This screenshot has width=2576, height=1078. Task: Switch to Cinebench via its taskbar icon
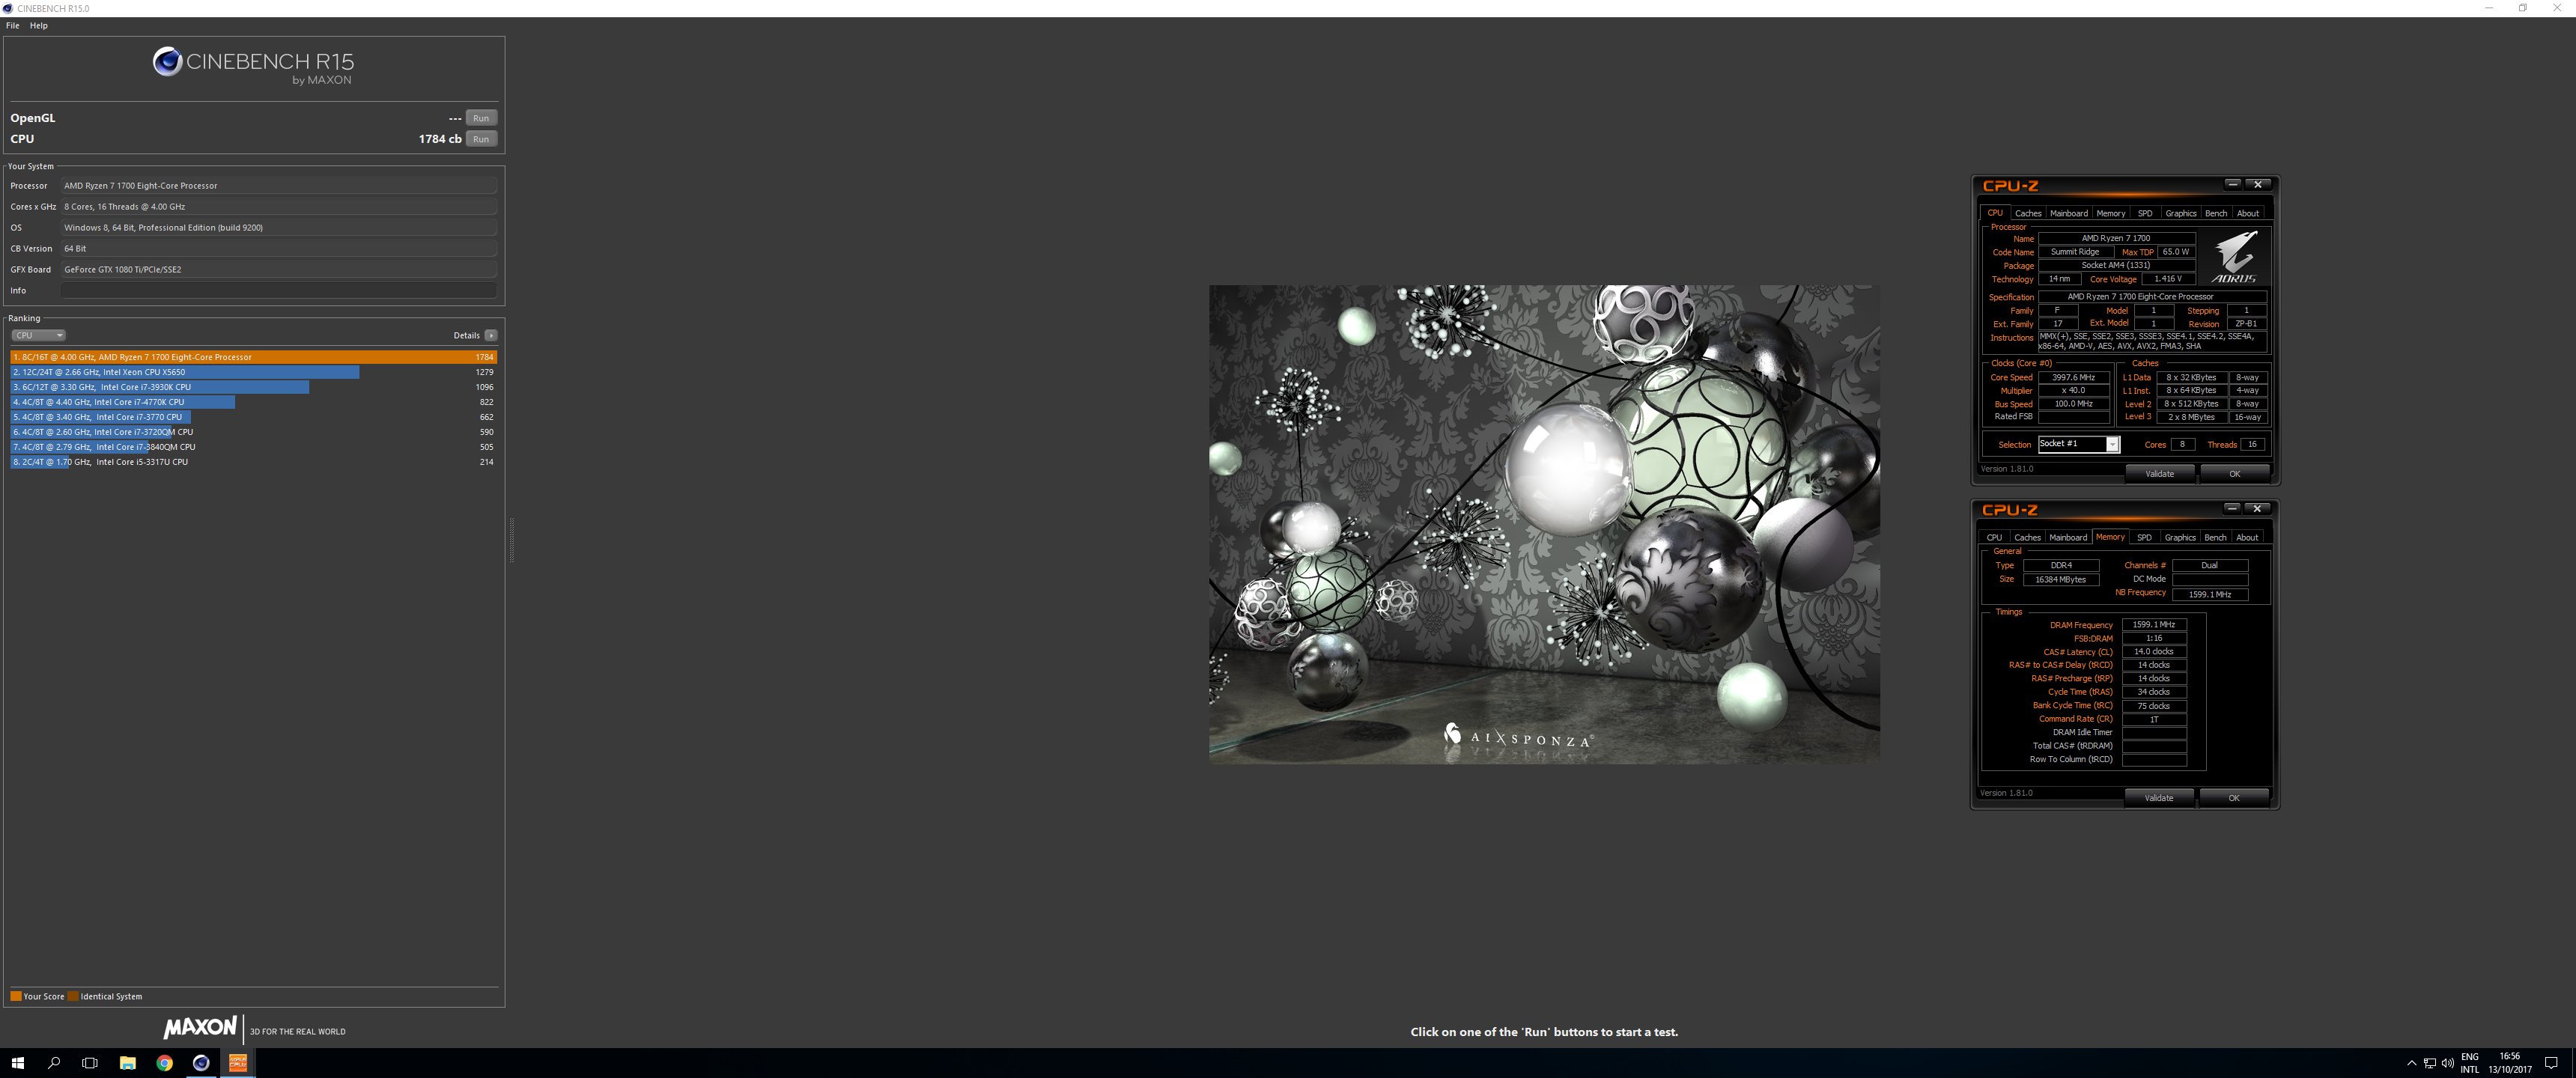click(x=201, y=1063)
